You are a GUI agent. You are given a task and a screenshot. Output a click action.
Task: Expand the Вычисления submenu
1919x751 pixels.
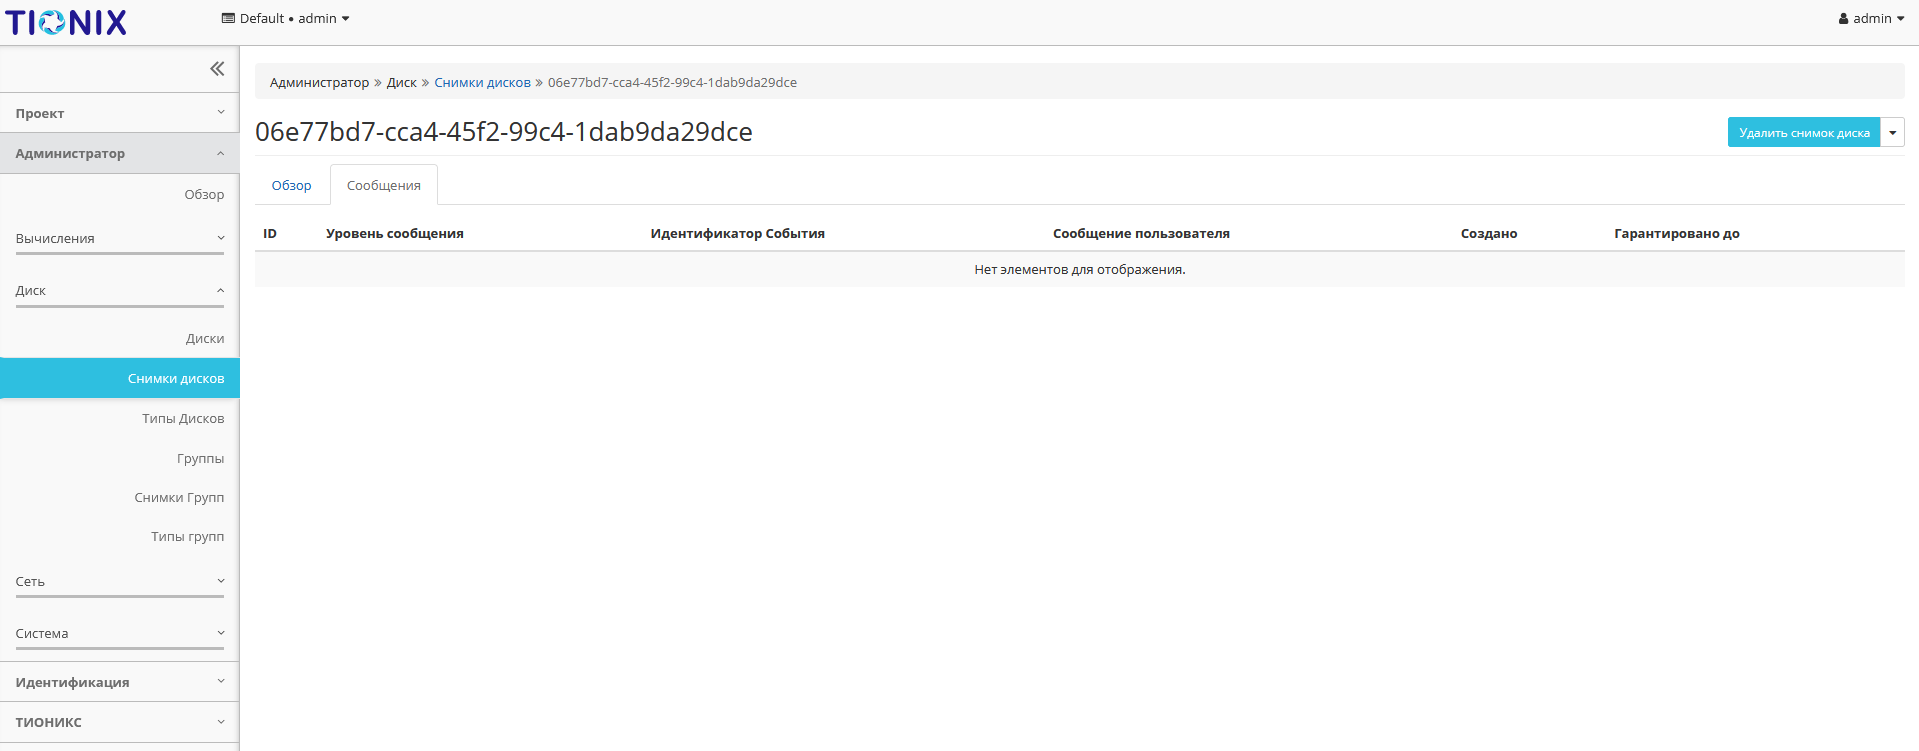[120, 239]
